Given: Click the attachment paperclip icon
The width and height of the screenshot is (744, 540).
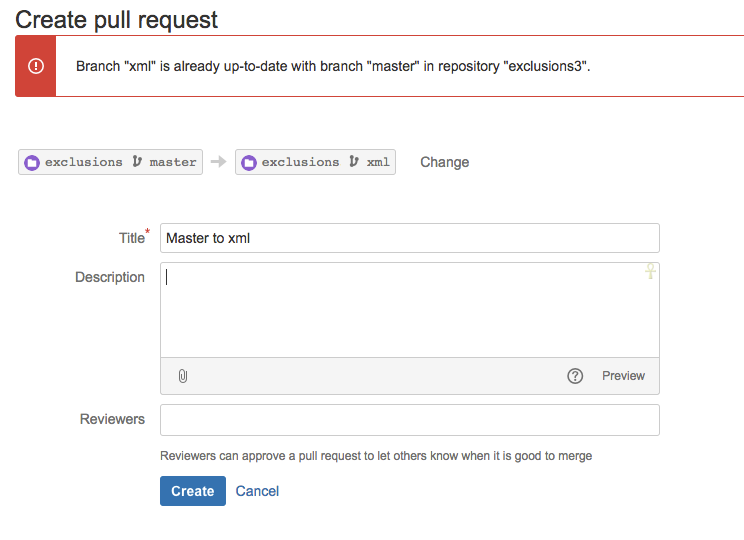Looking at the screenshot, I should tap(183, 376).
